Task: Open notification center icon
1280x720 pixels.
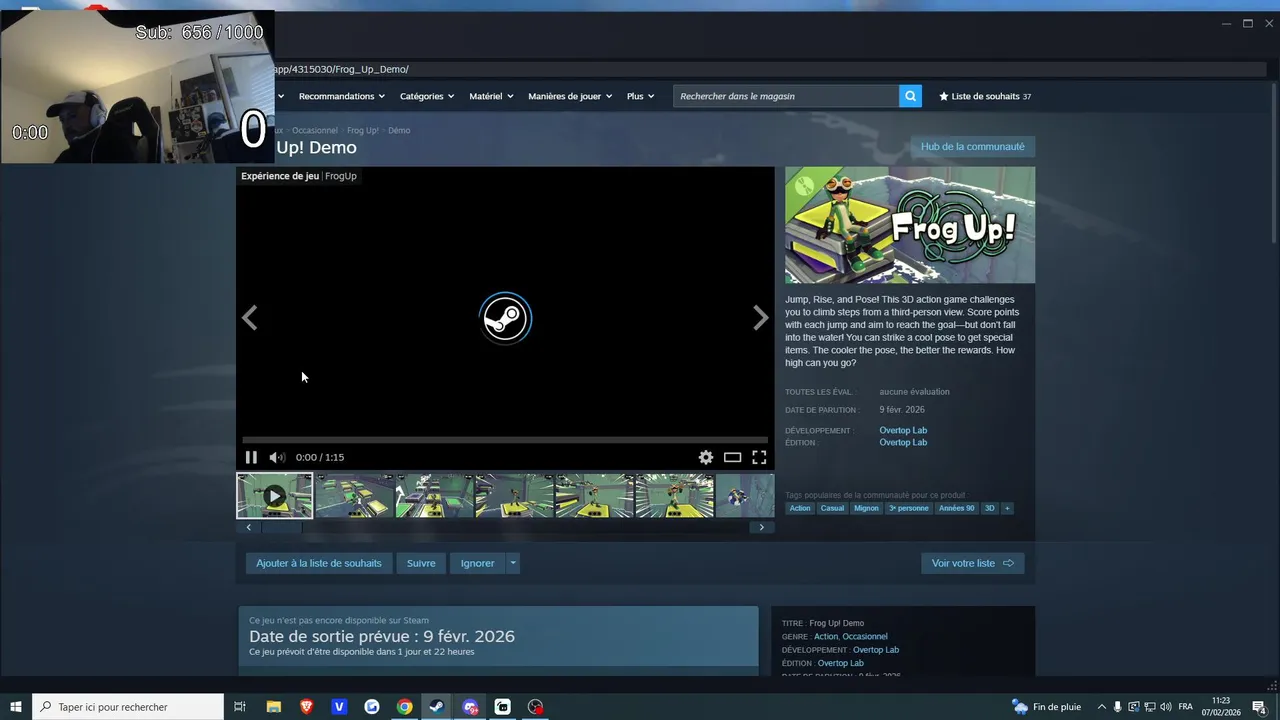Action: click(x=1259, y=707)
